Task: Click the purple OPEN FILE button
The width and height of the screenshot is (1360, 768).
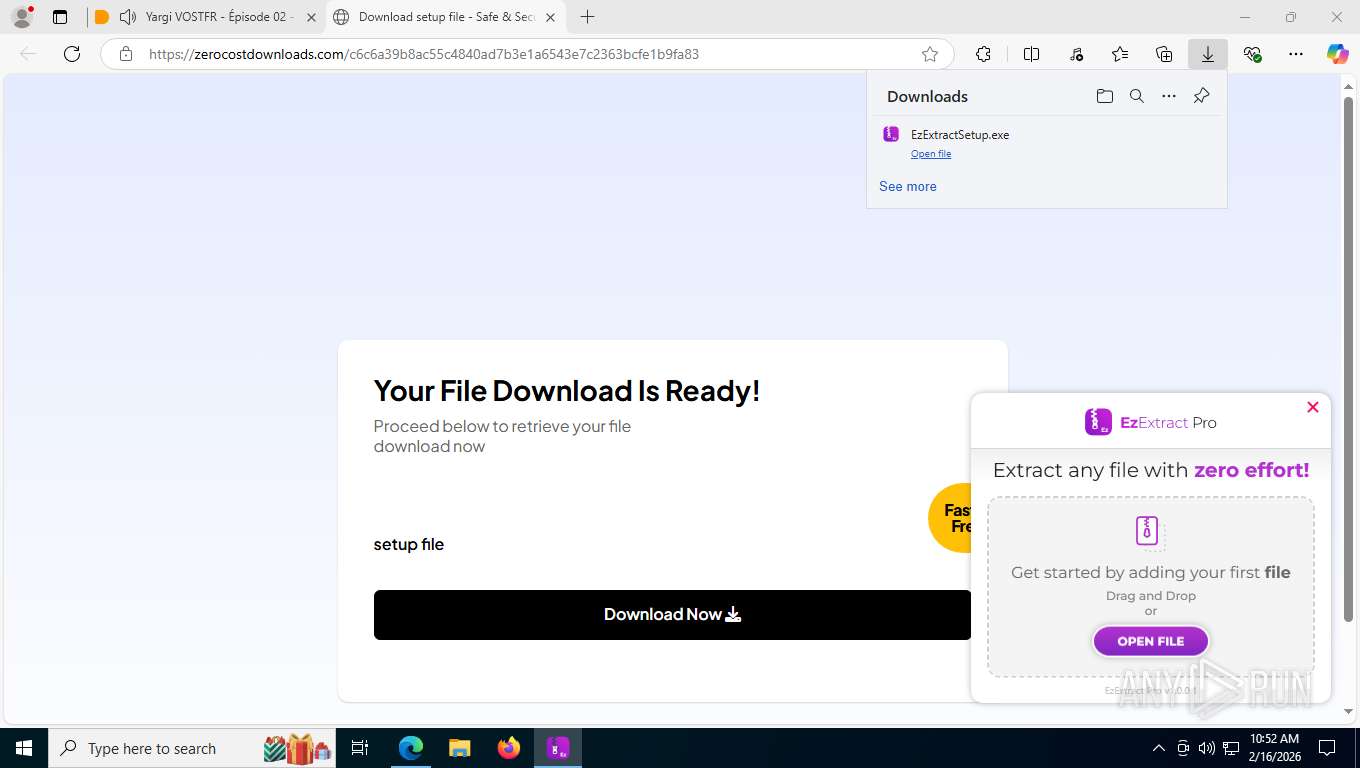Action: pyautogui.click(x=1151, y=641)
